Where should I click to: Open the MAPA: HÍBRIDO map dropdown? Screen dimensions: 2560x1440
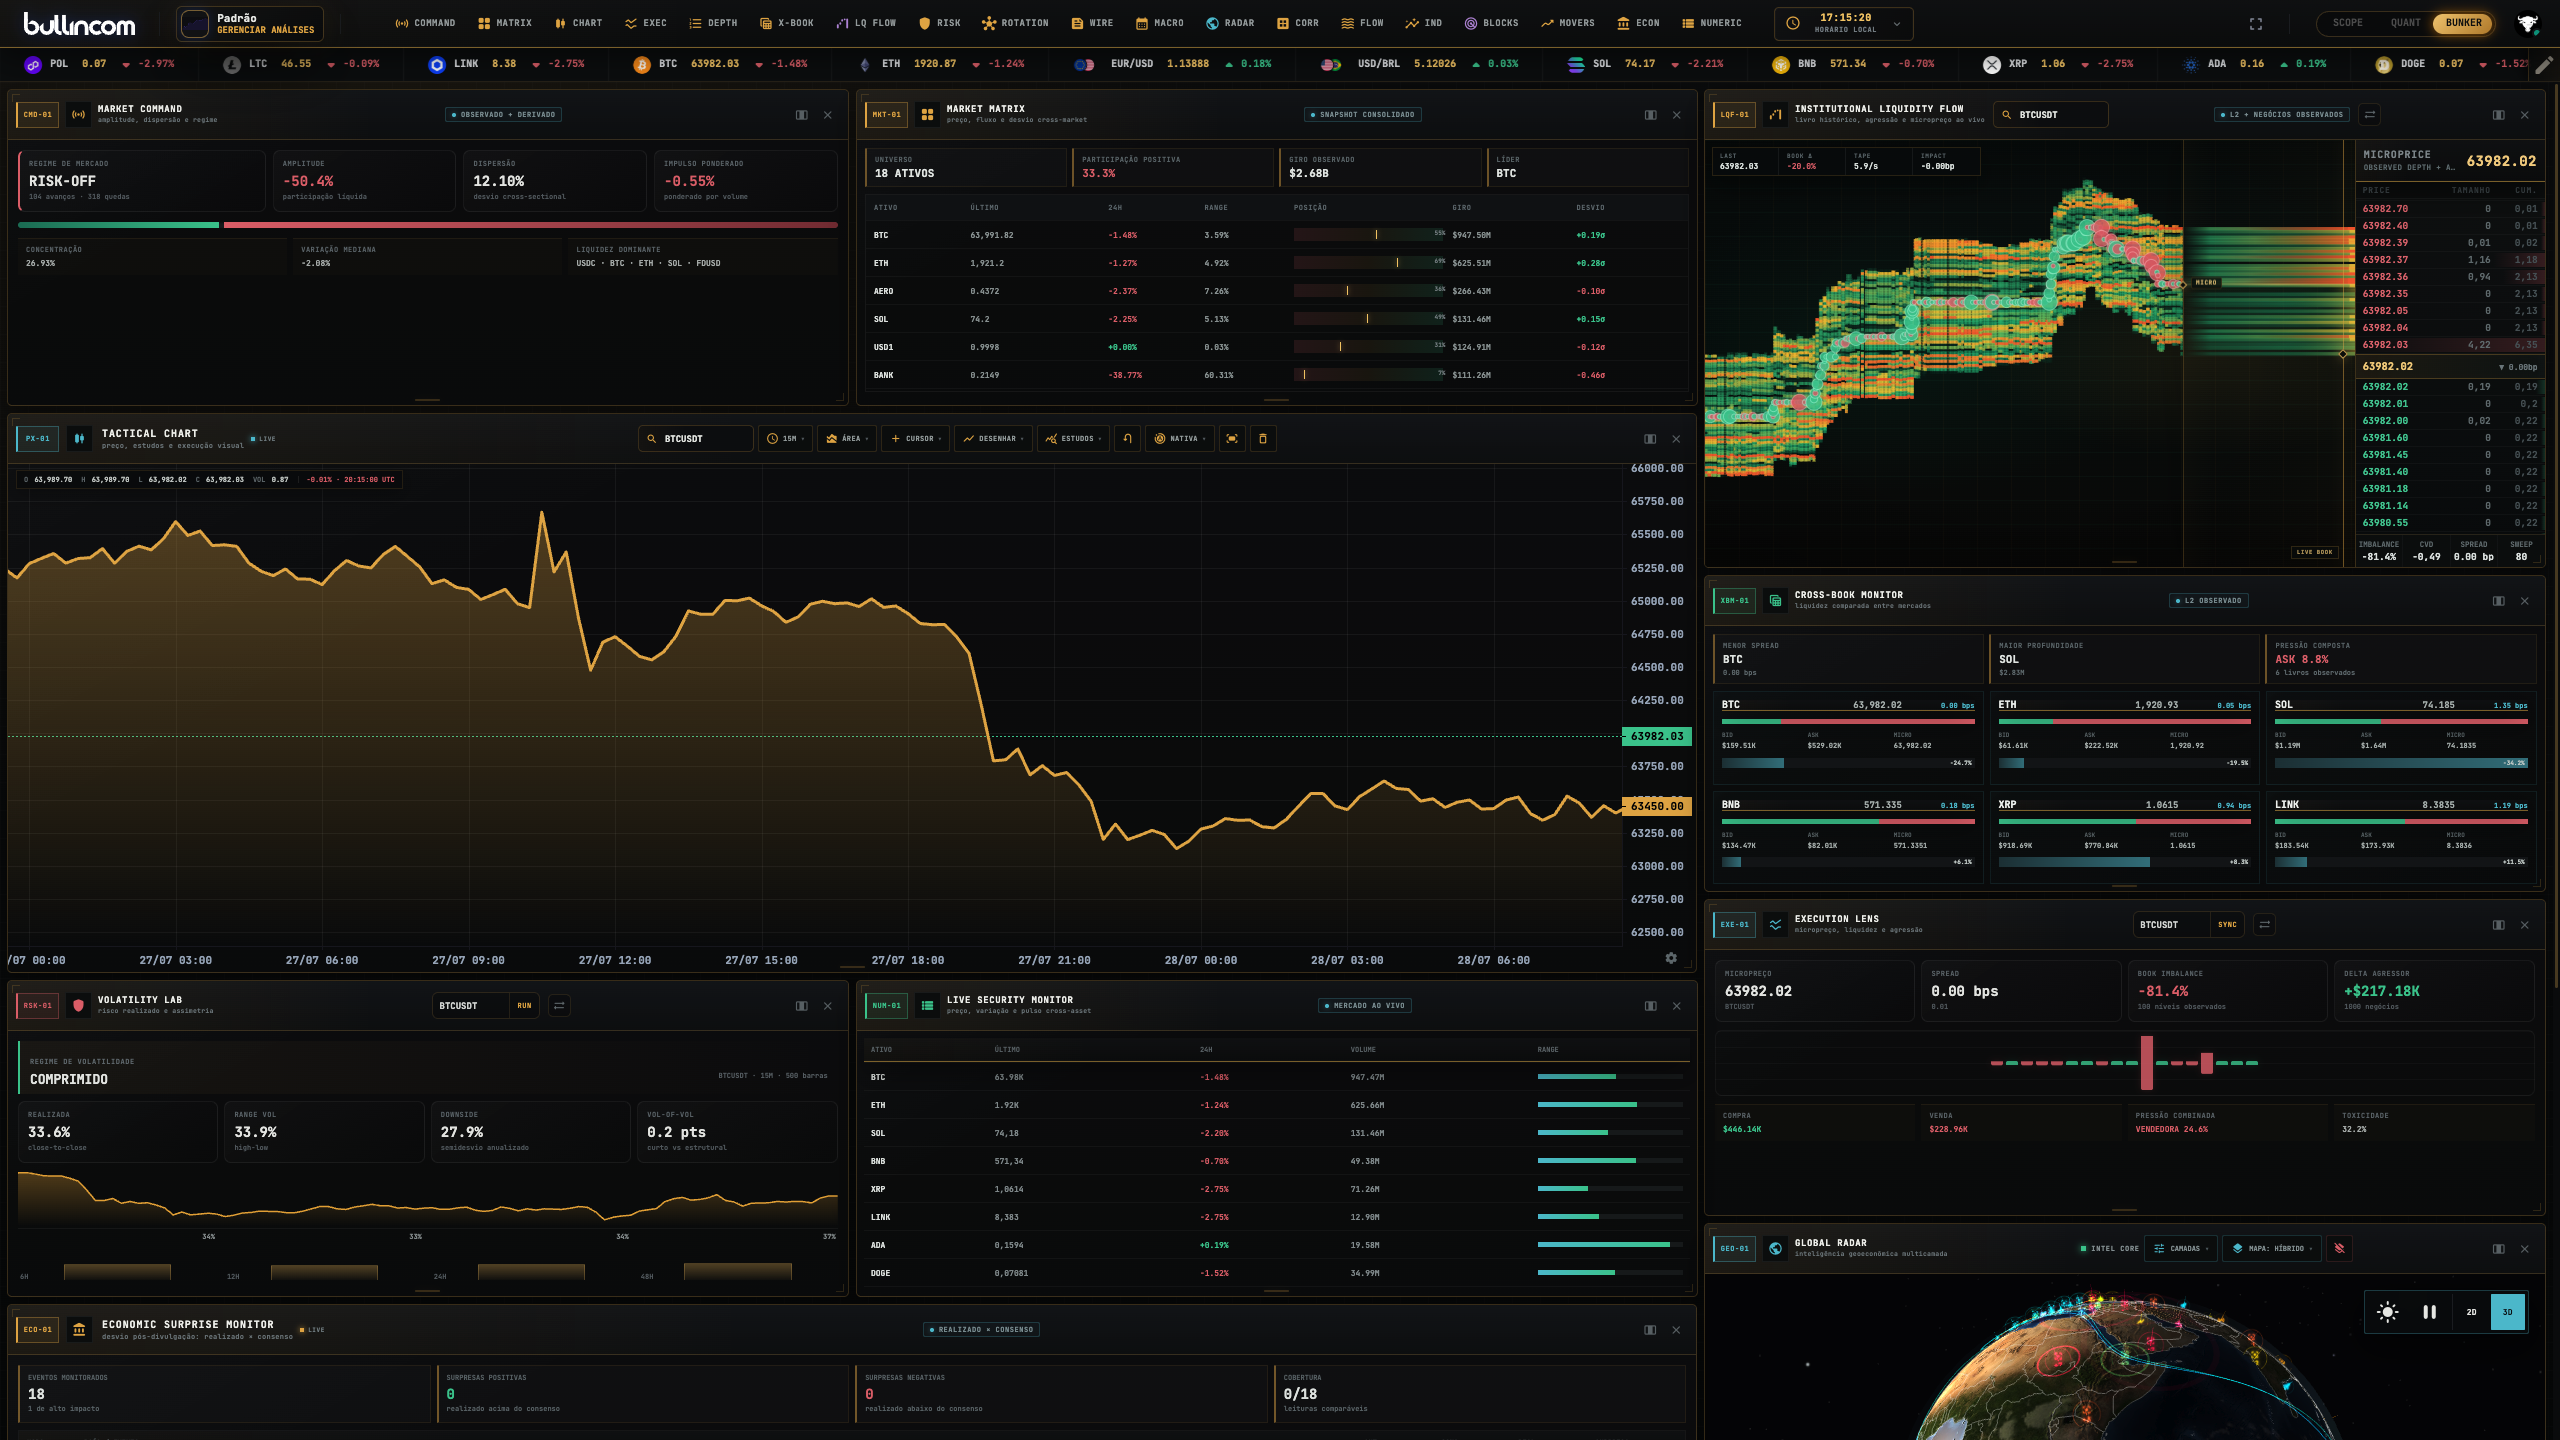pos(2272,1248)
